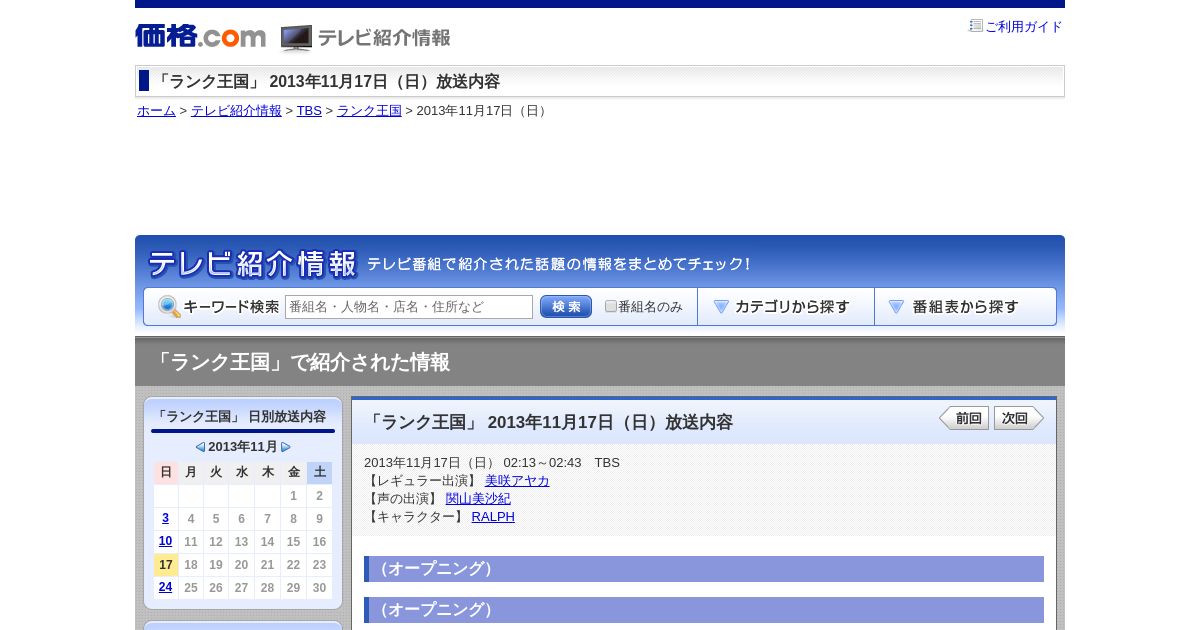
Task: Click calendar date 13 cell
Action: (242, 541)
